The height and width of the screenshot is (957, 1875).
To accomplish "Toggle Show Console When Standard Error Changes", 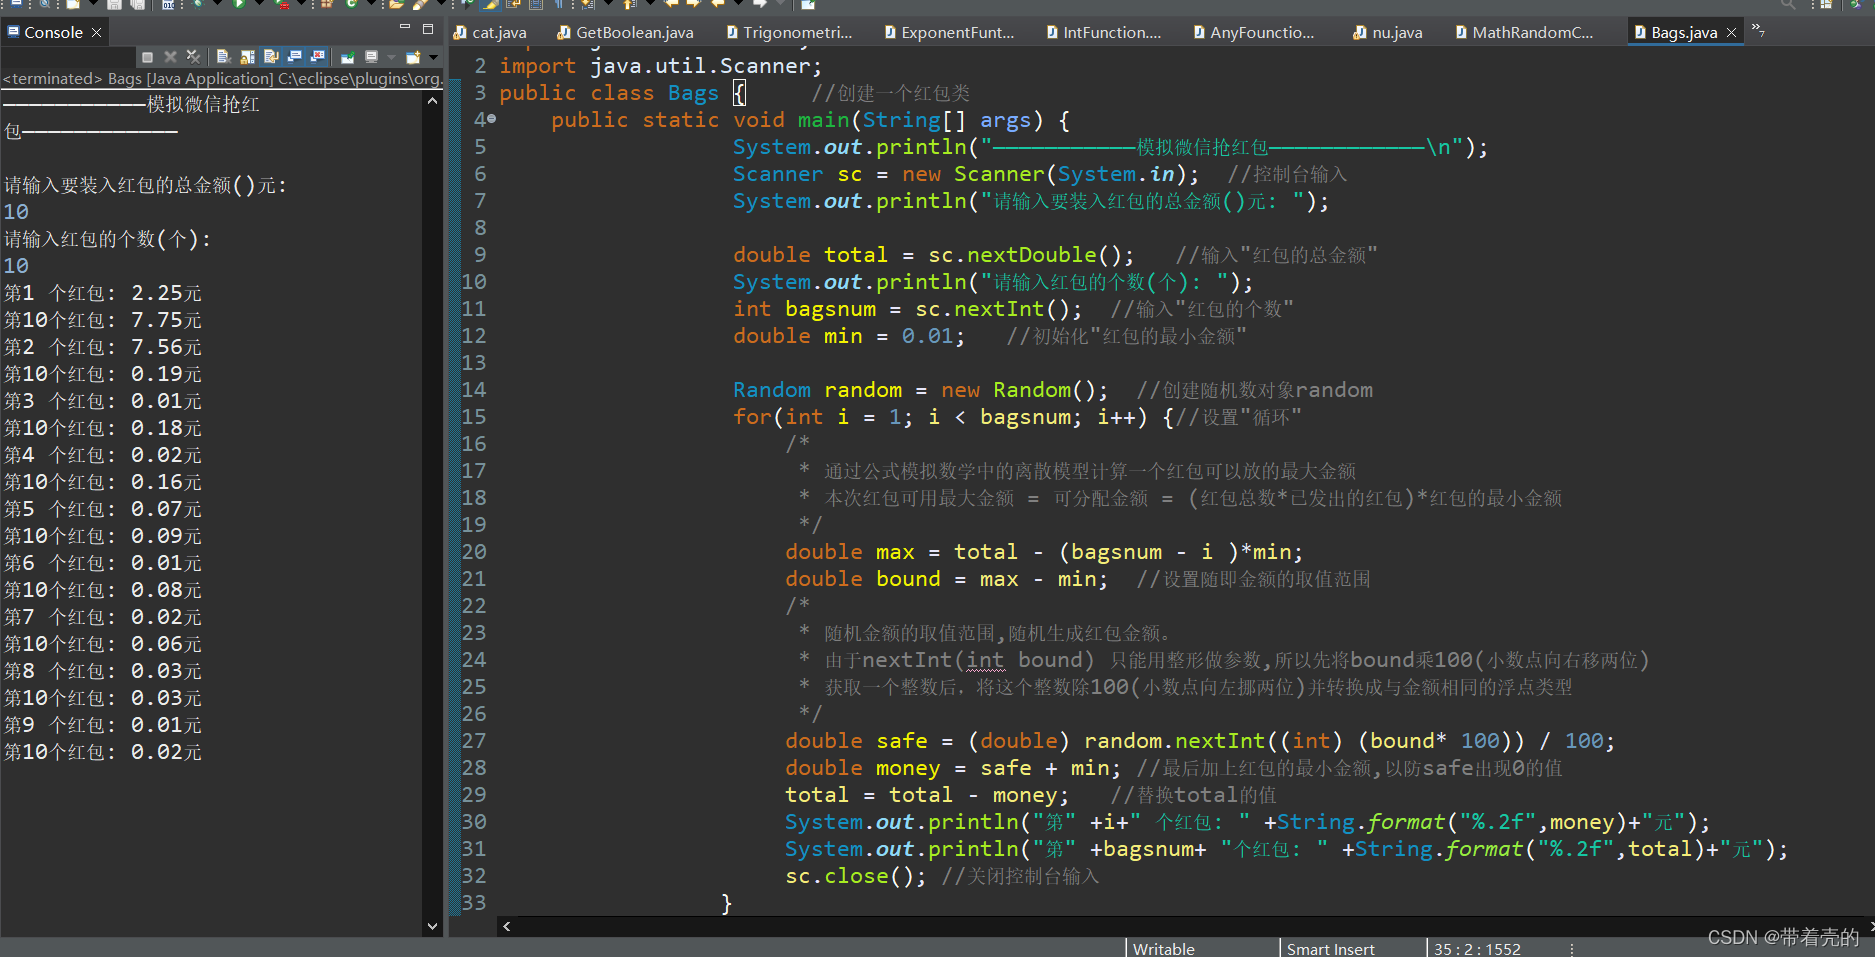I will (x=318, y=57).
